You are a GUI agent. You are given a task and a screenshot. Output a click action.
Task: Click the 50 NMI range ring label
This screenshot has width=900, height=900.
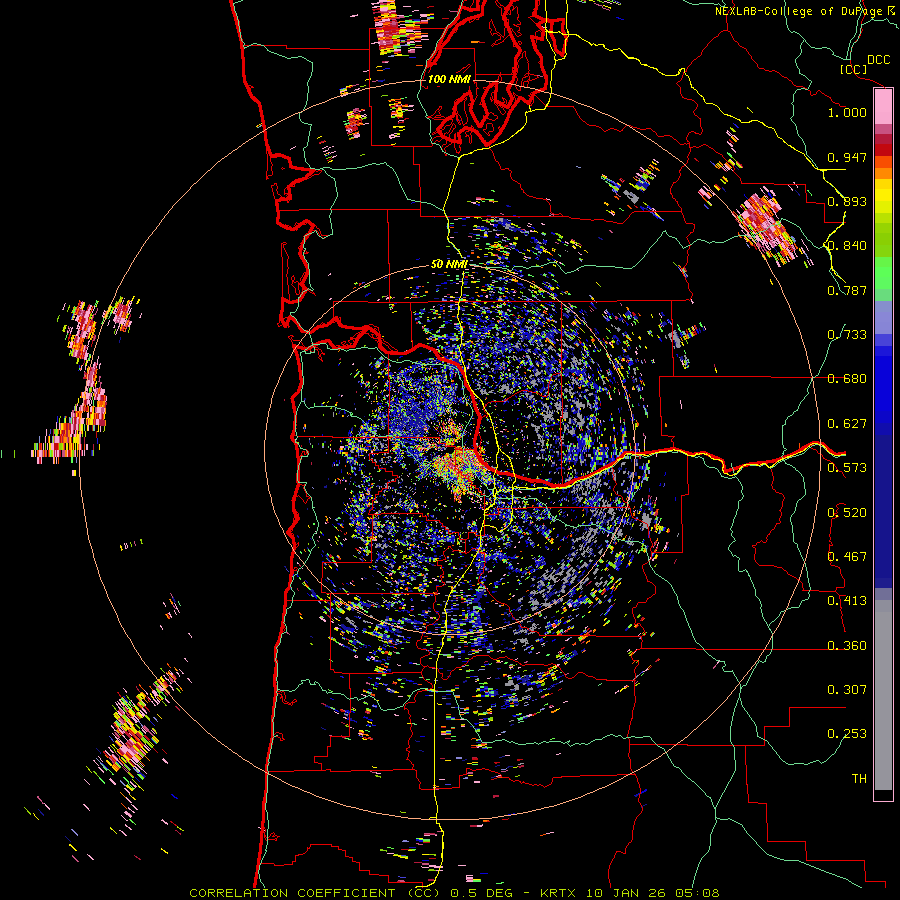(449, 265)
